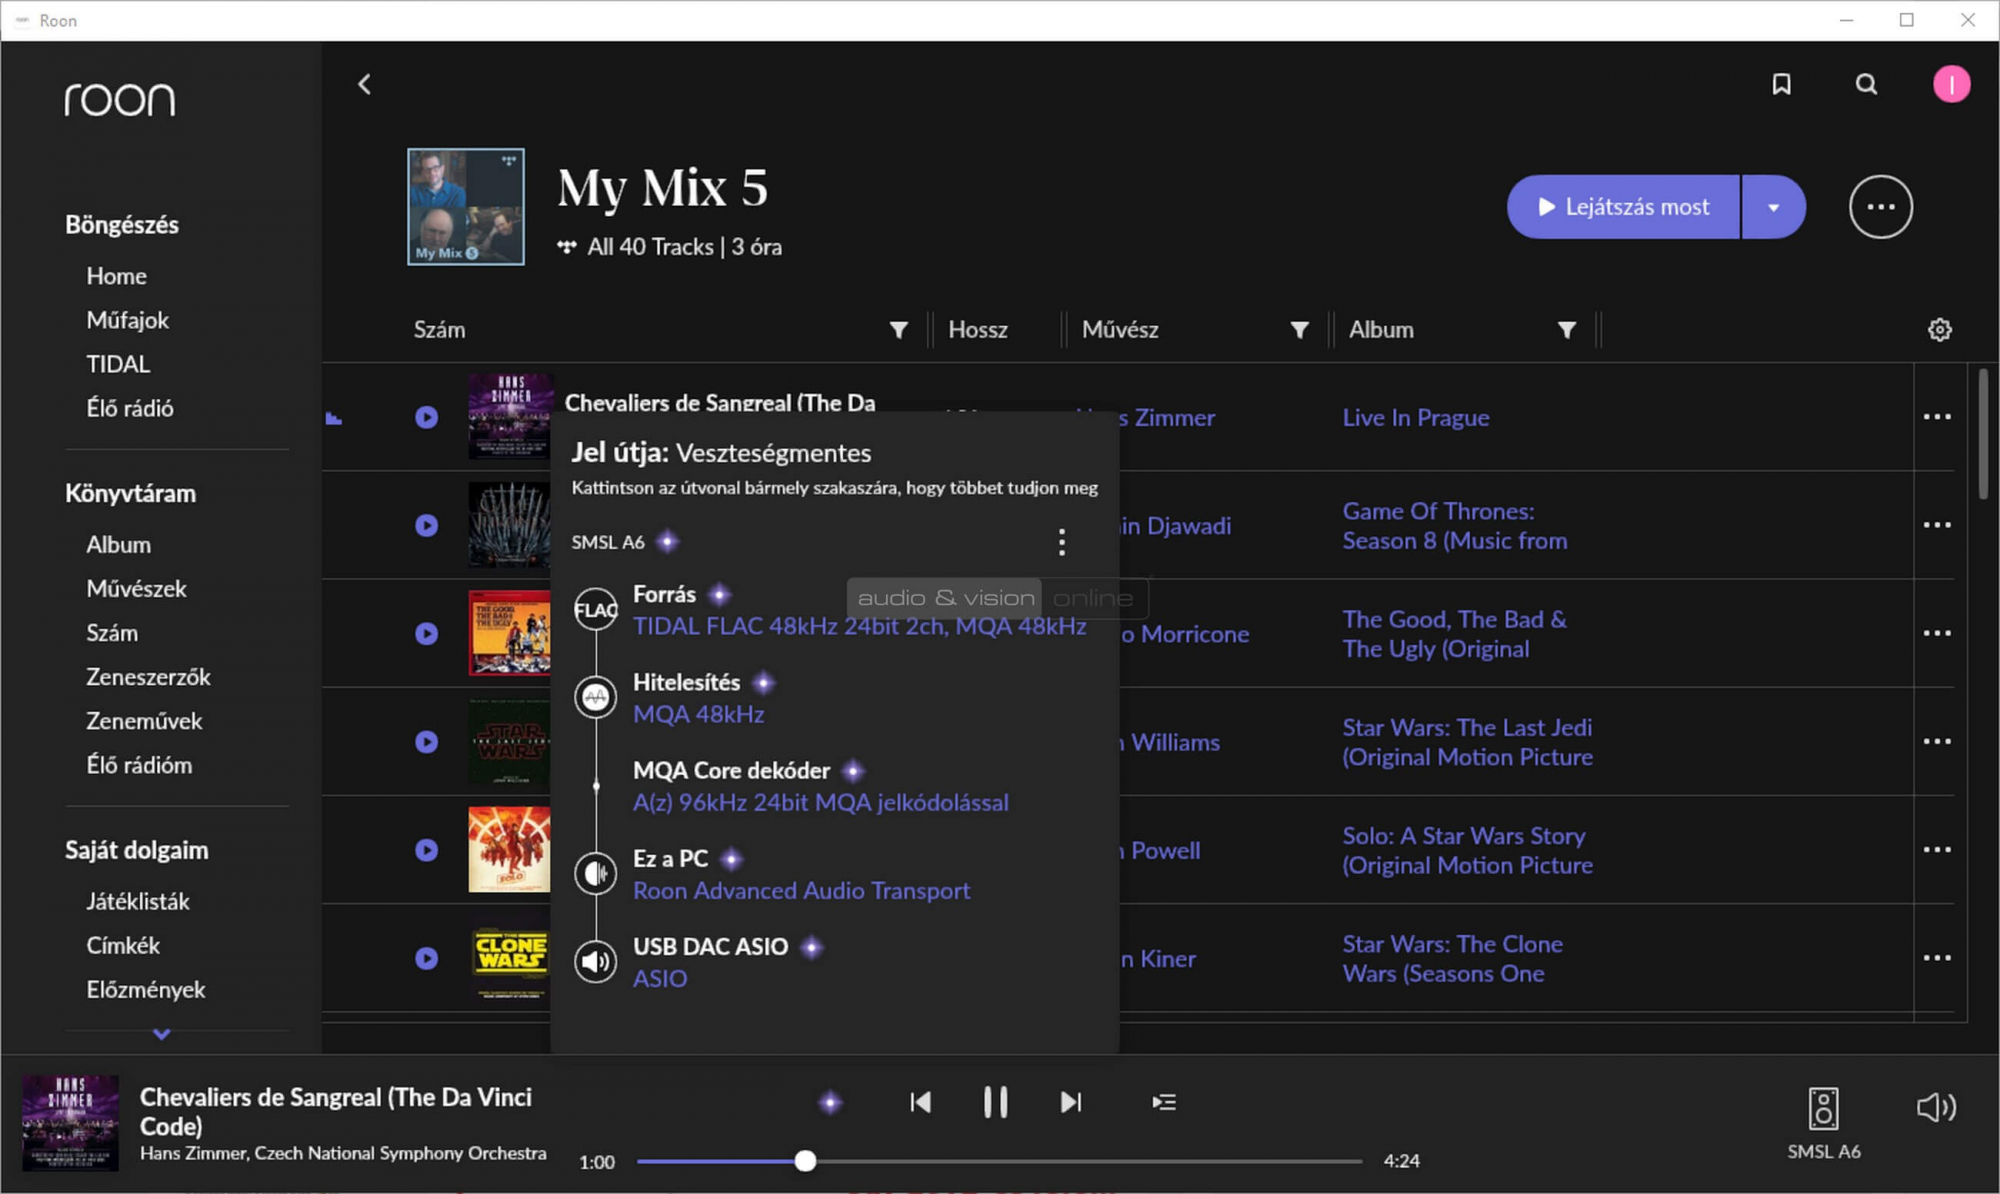
Task: Open Címkék in the sidebar
Action: tap(123, 945)
